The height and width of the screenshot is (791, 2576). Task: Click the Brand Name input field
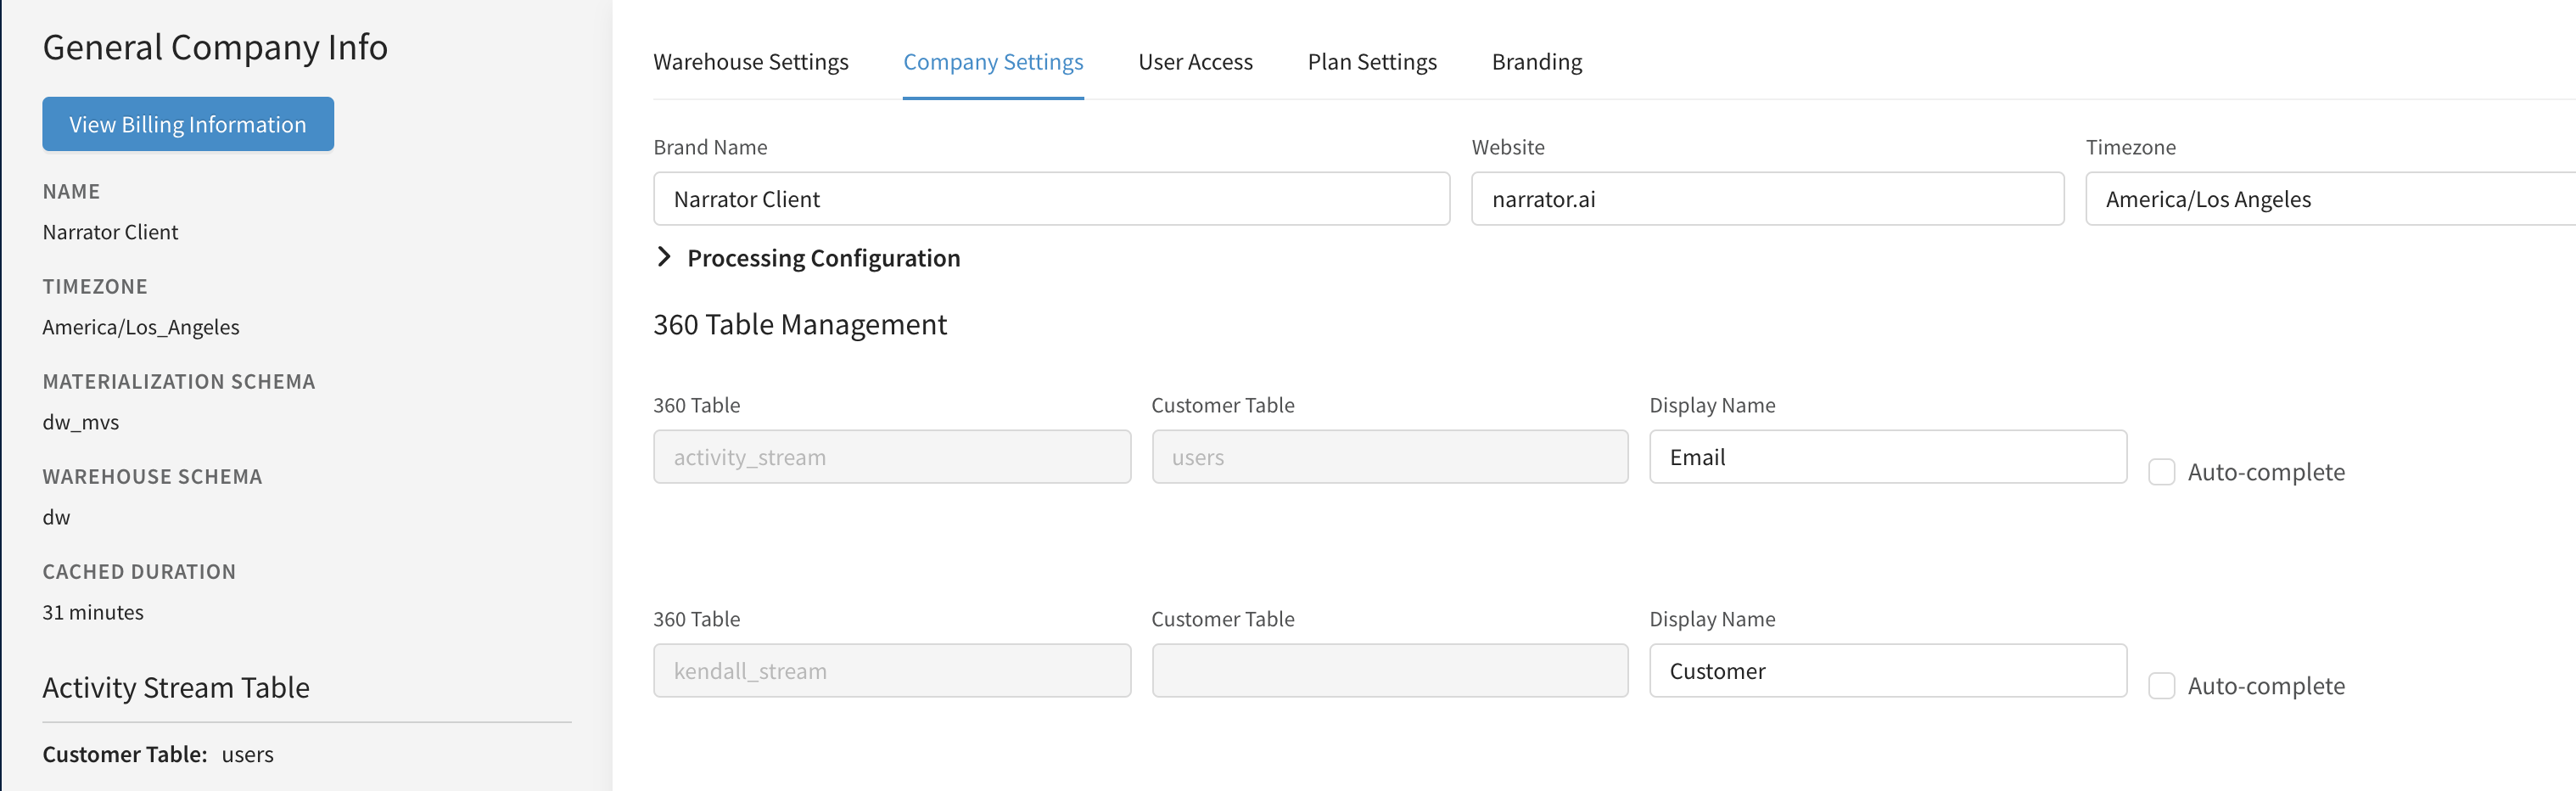(1050, 199)
